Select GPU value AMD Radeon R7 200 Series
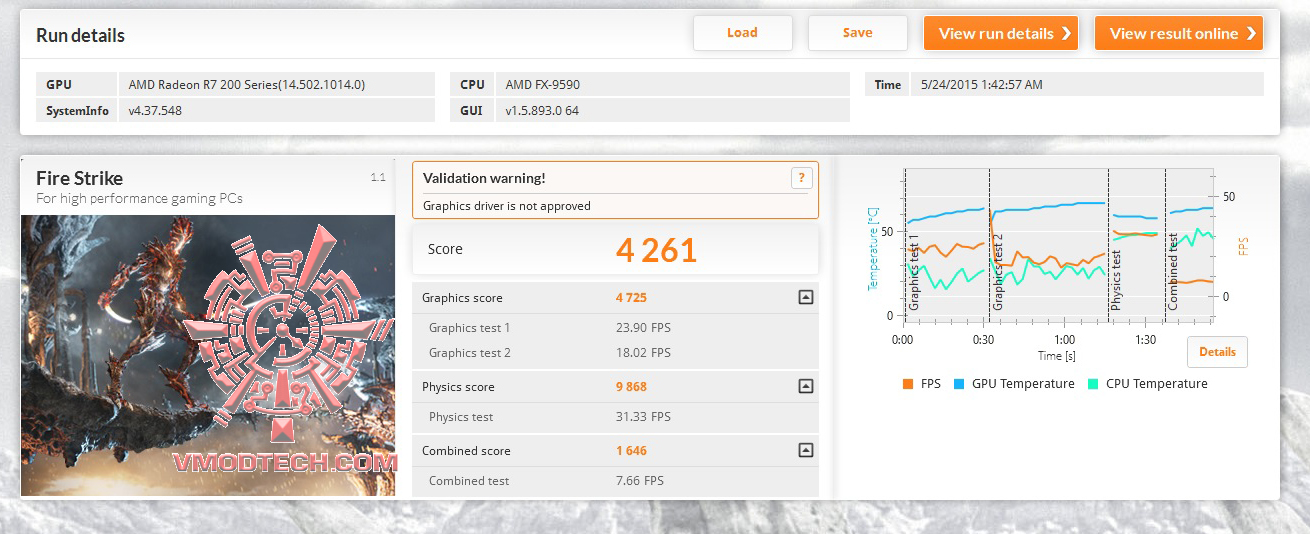 [x=247, y=85]
